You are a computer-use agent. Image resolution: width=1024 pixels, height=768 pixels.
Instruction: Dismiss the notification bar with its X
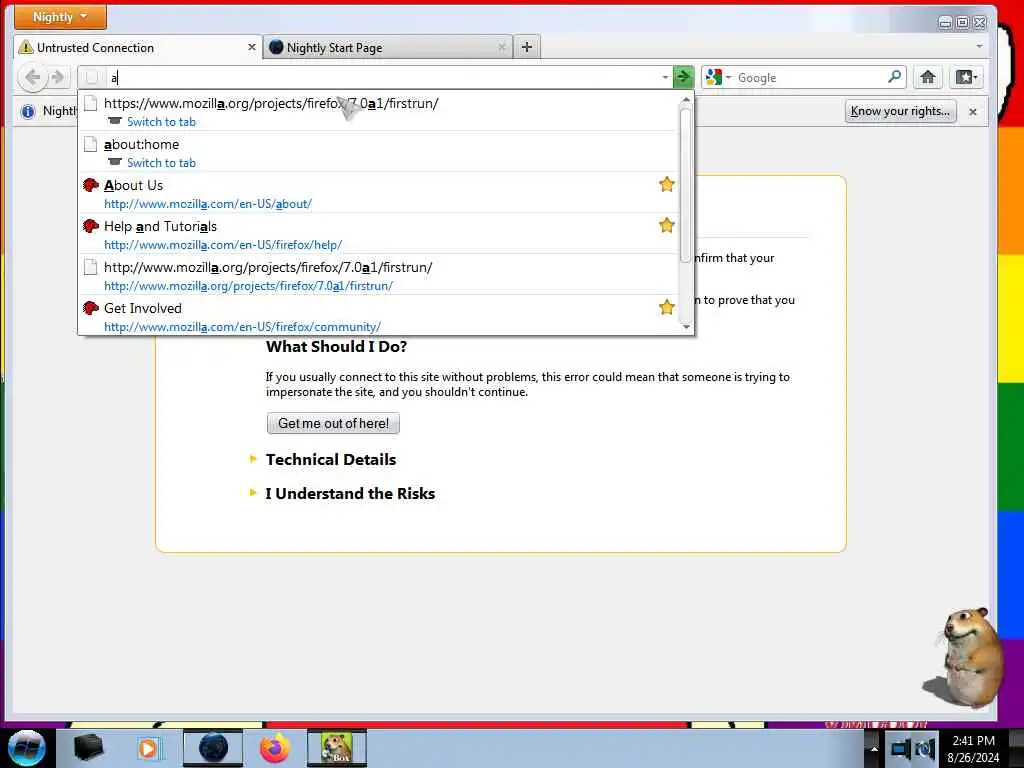[x=972, y=112]
